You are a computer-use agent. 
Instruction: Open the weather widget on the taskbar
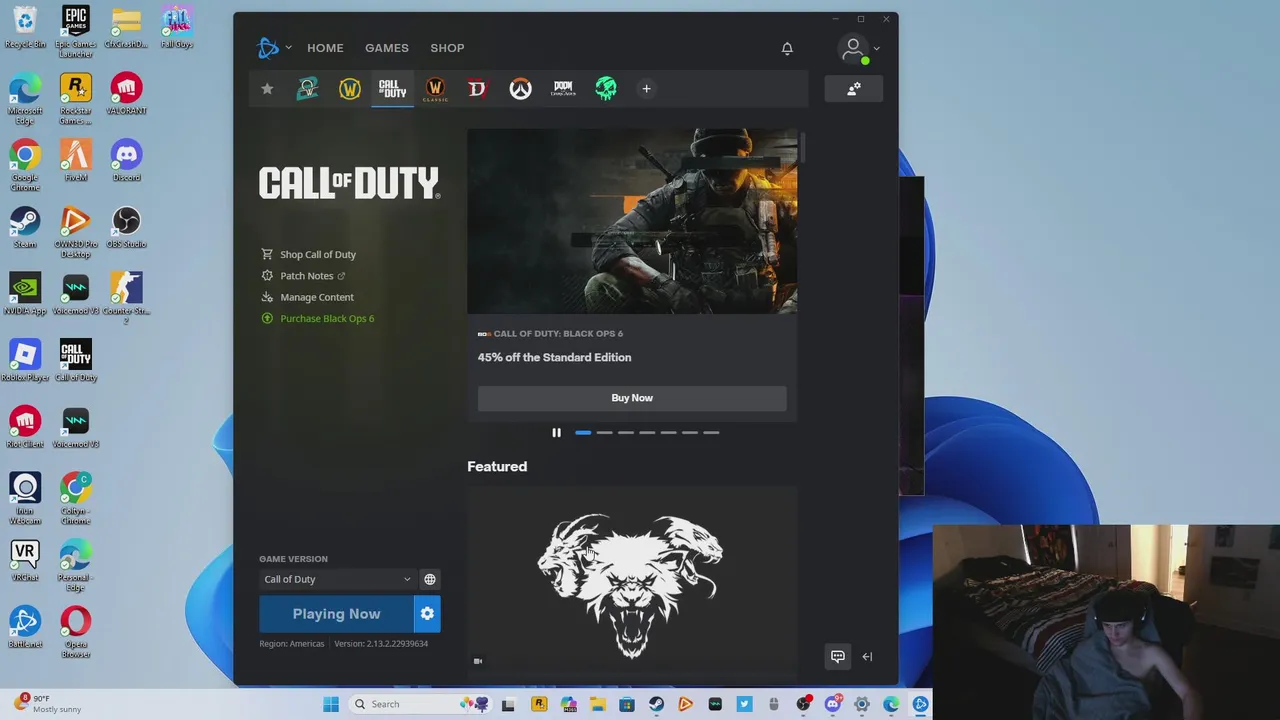50,704
